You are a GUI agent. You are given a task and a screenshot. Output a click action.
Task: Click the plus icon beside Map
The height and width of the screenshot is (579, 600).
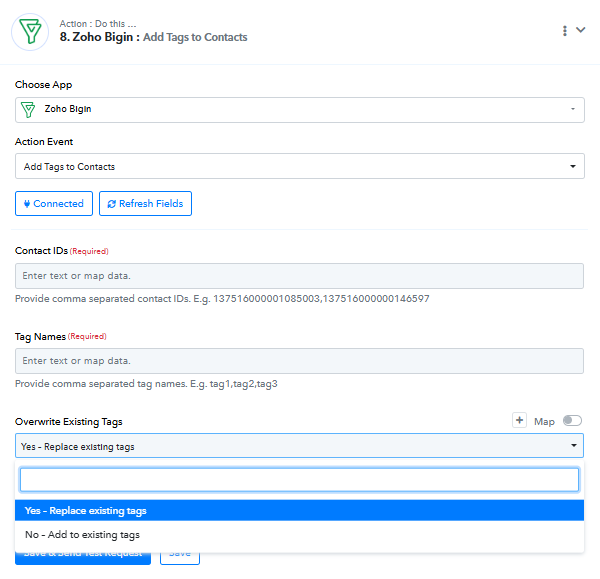coord(519,421)
